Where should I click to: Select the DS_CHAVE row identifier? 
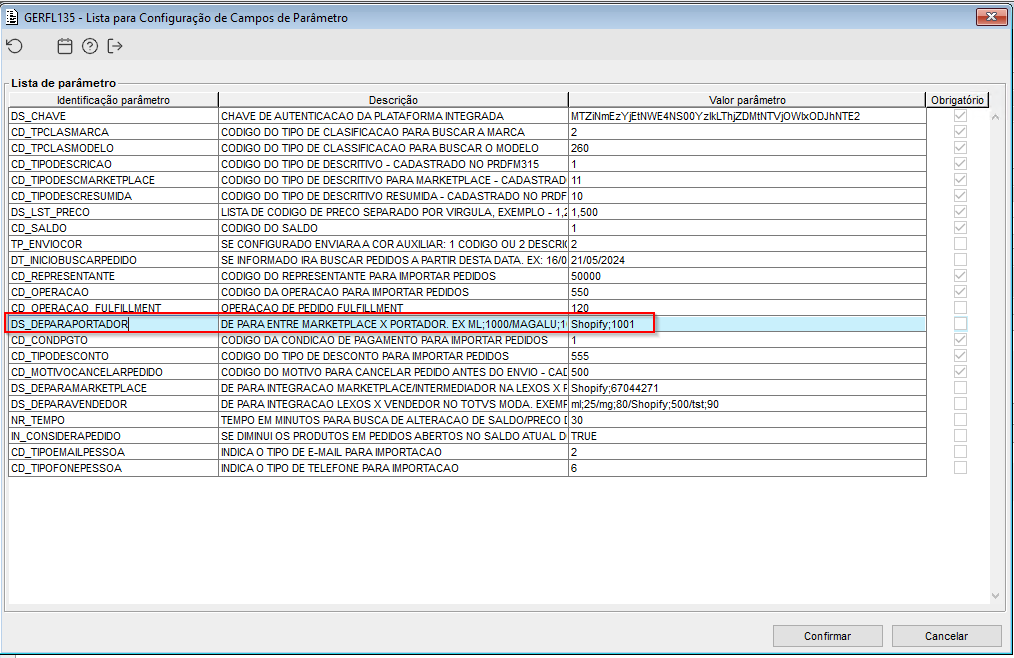(x=113, y=116)
